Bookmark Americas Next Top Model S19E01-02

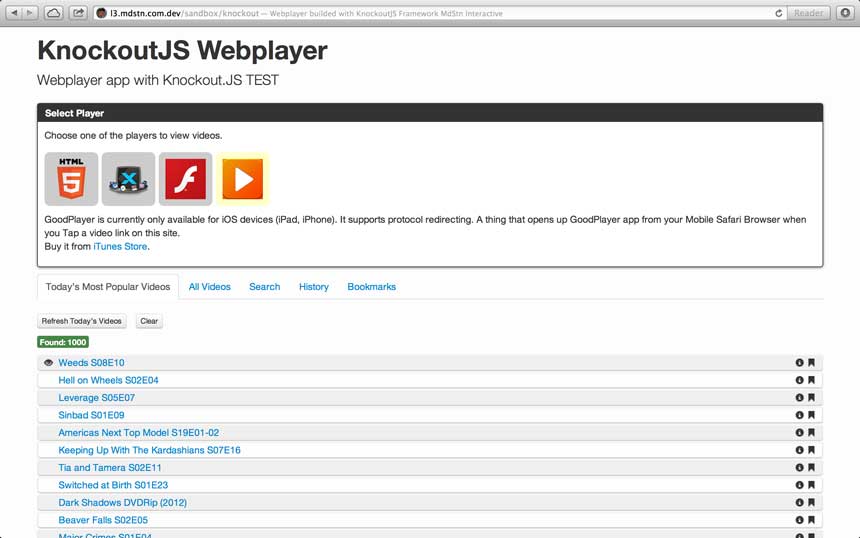tap(811, 433)
